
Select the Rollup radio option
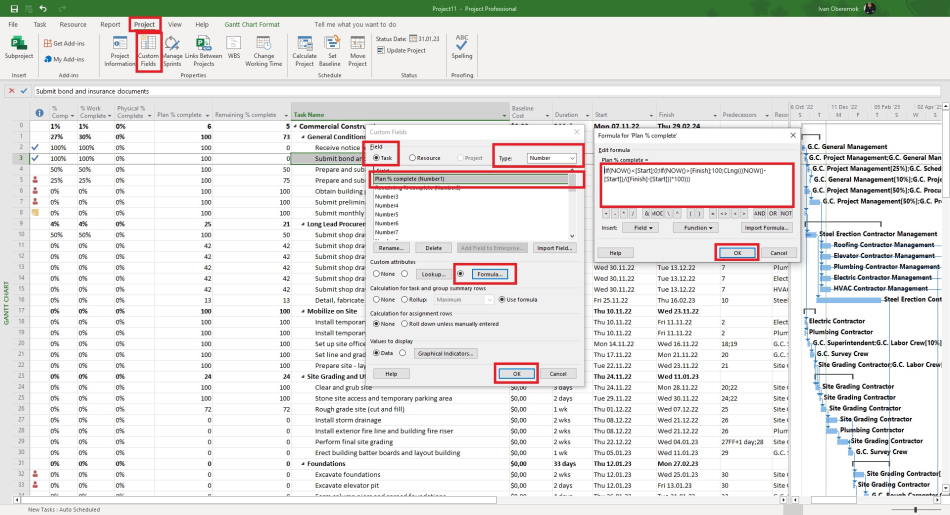pos(404,299)
